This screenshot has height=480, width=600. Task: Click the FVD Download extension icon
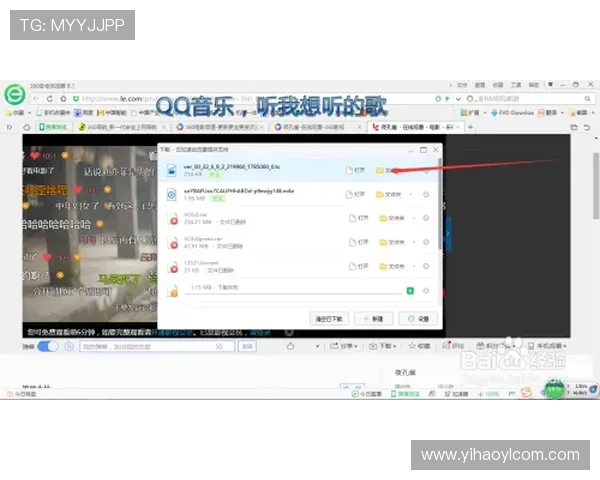click(512, 113)
